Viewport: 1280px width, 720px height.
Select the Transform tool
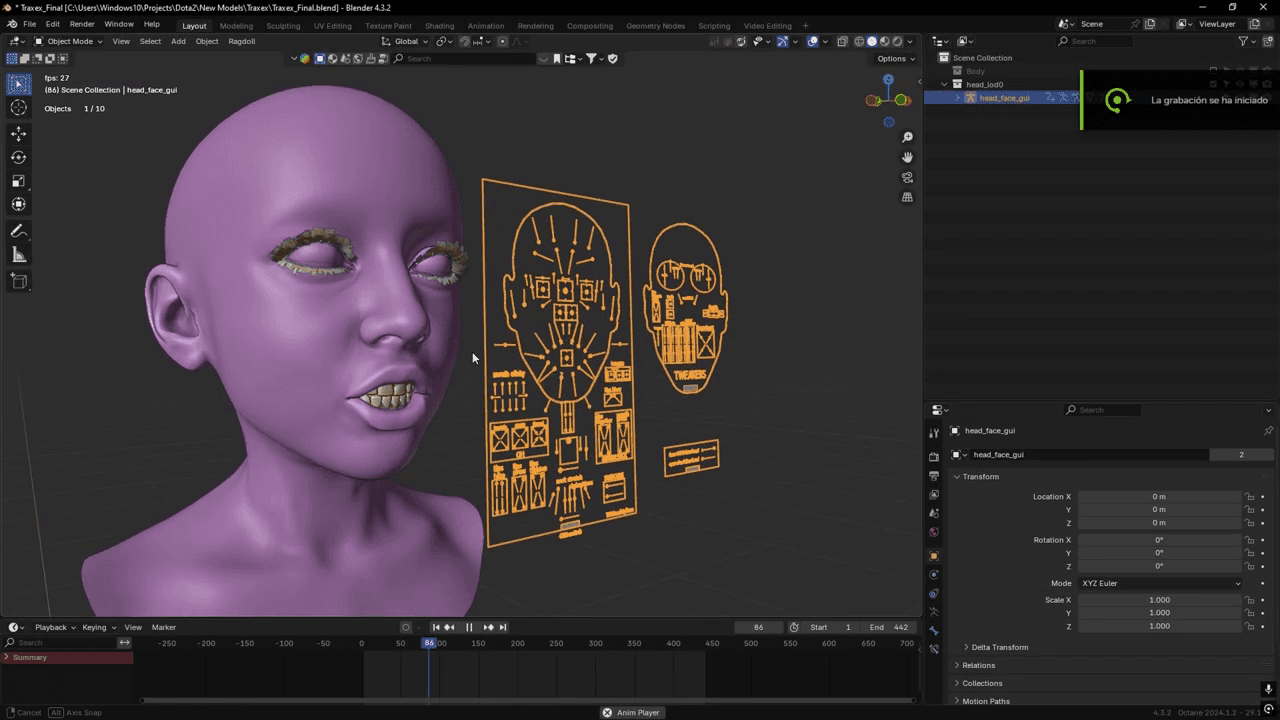pos(18,204)
